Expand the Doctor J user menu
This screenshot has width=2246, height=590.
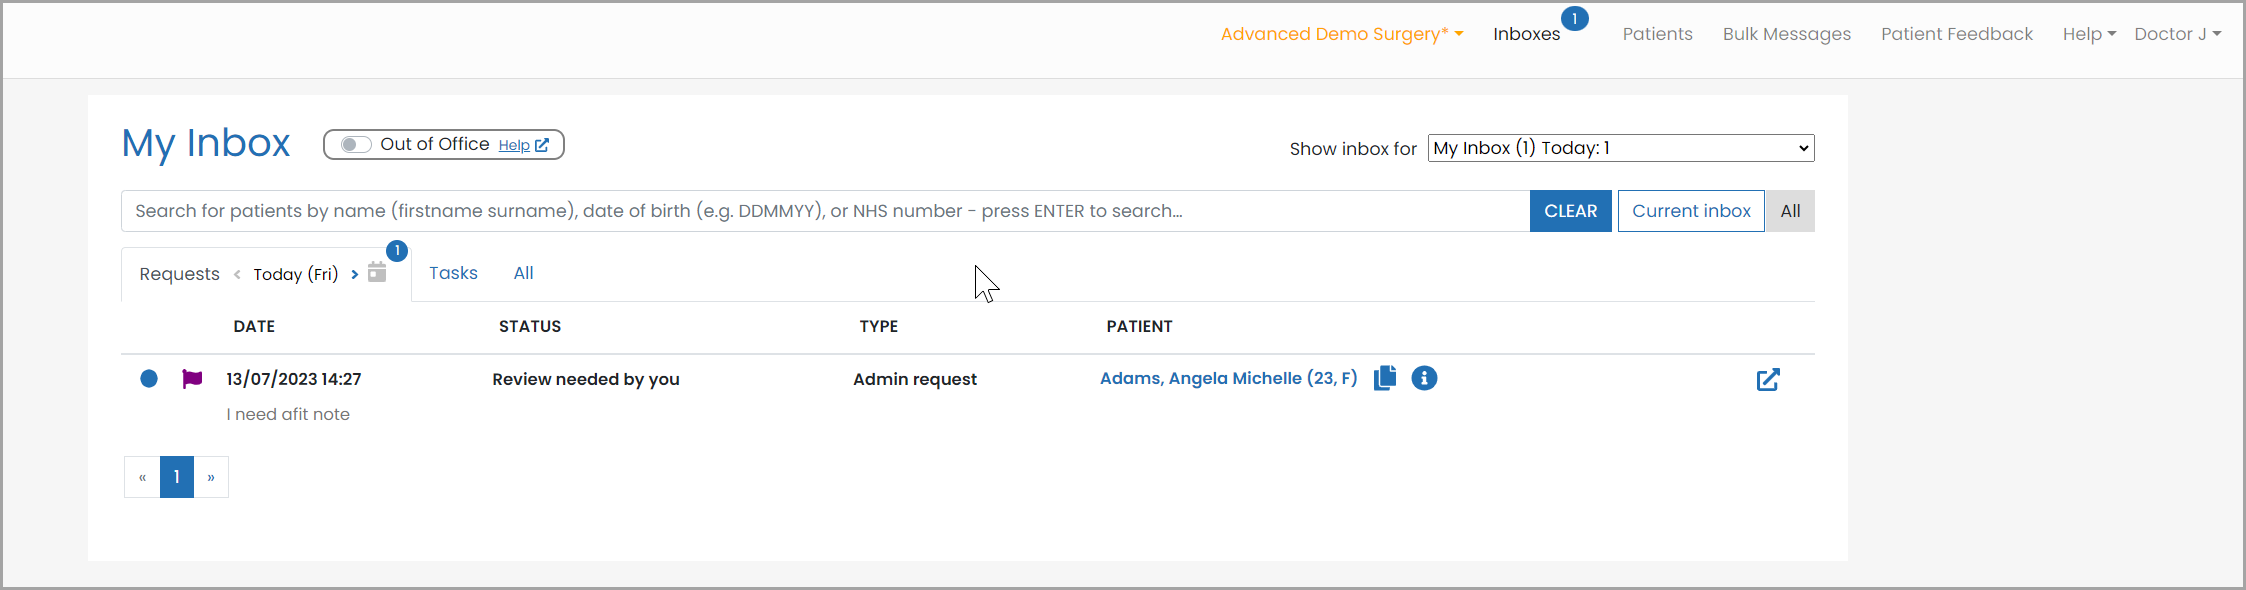coord(2177,34)
